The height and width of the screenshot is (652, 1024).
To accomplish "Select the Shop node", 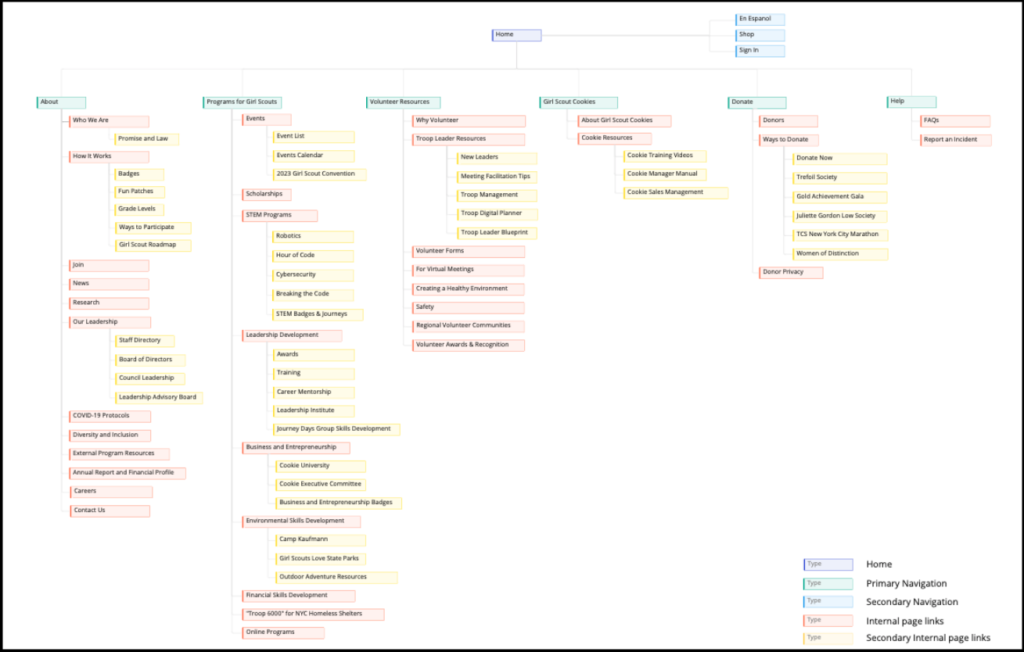I will tap(760, 35).
